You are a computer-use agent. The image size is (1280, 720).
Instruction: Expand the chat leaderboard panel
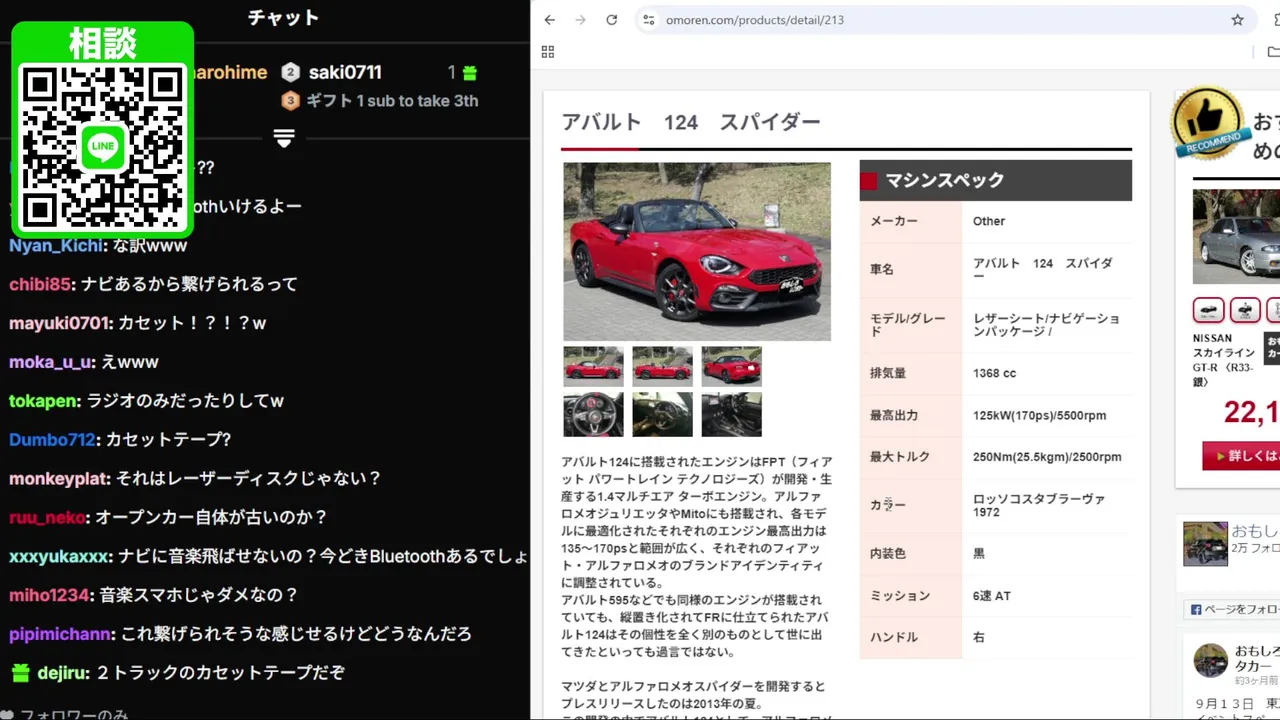tap(284, 138)
